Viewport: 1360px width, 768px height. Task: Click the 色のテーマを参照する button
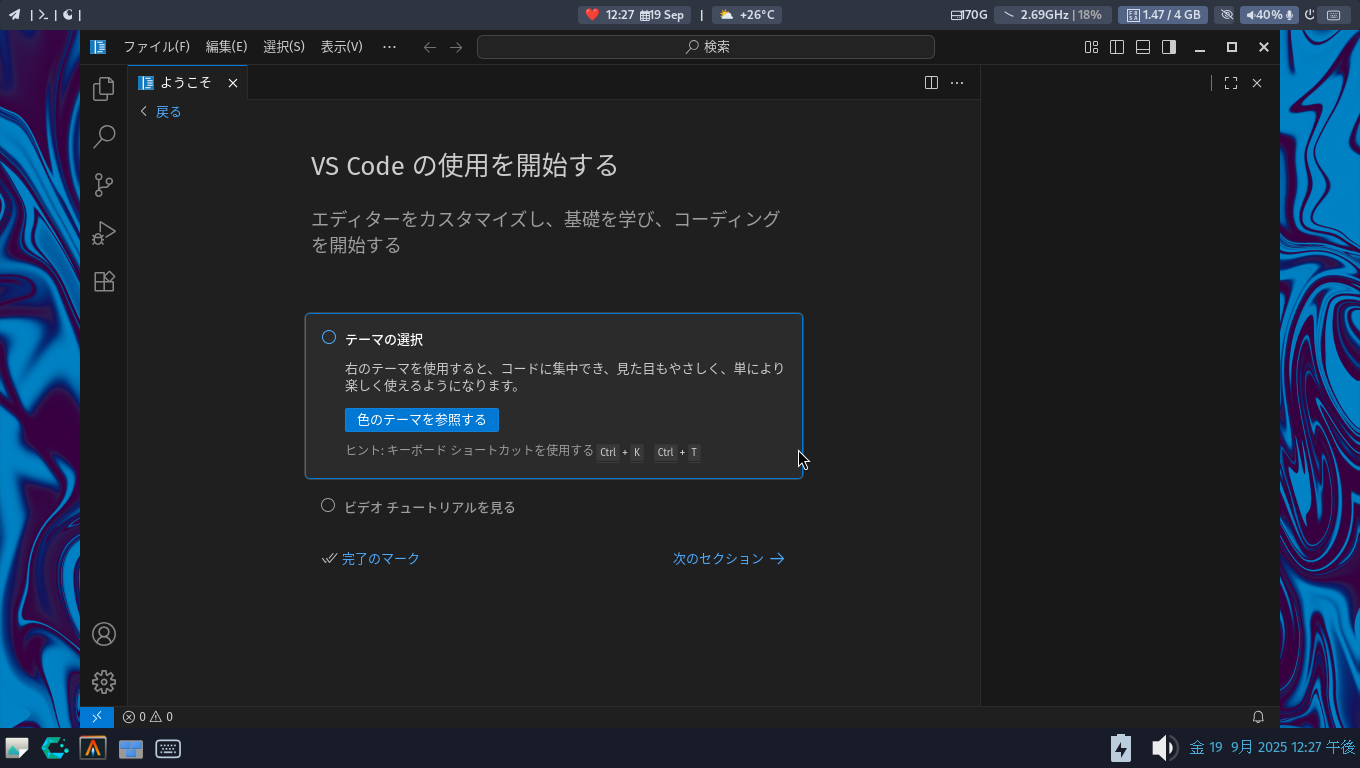tap(422, 420)
